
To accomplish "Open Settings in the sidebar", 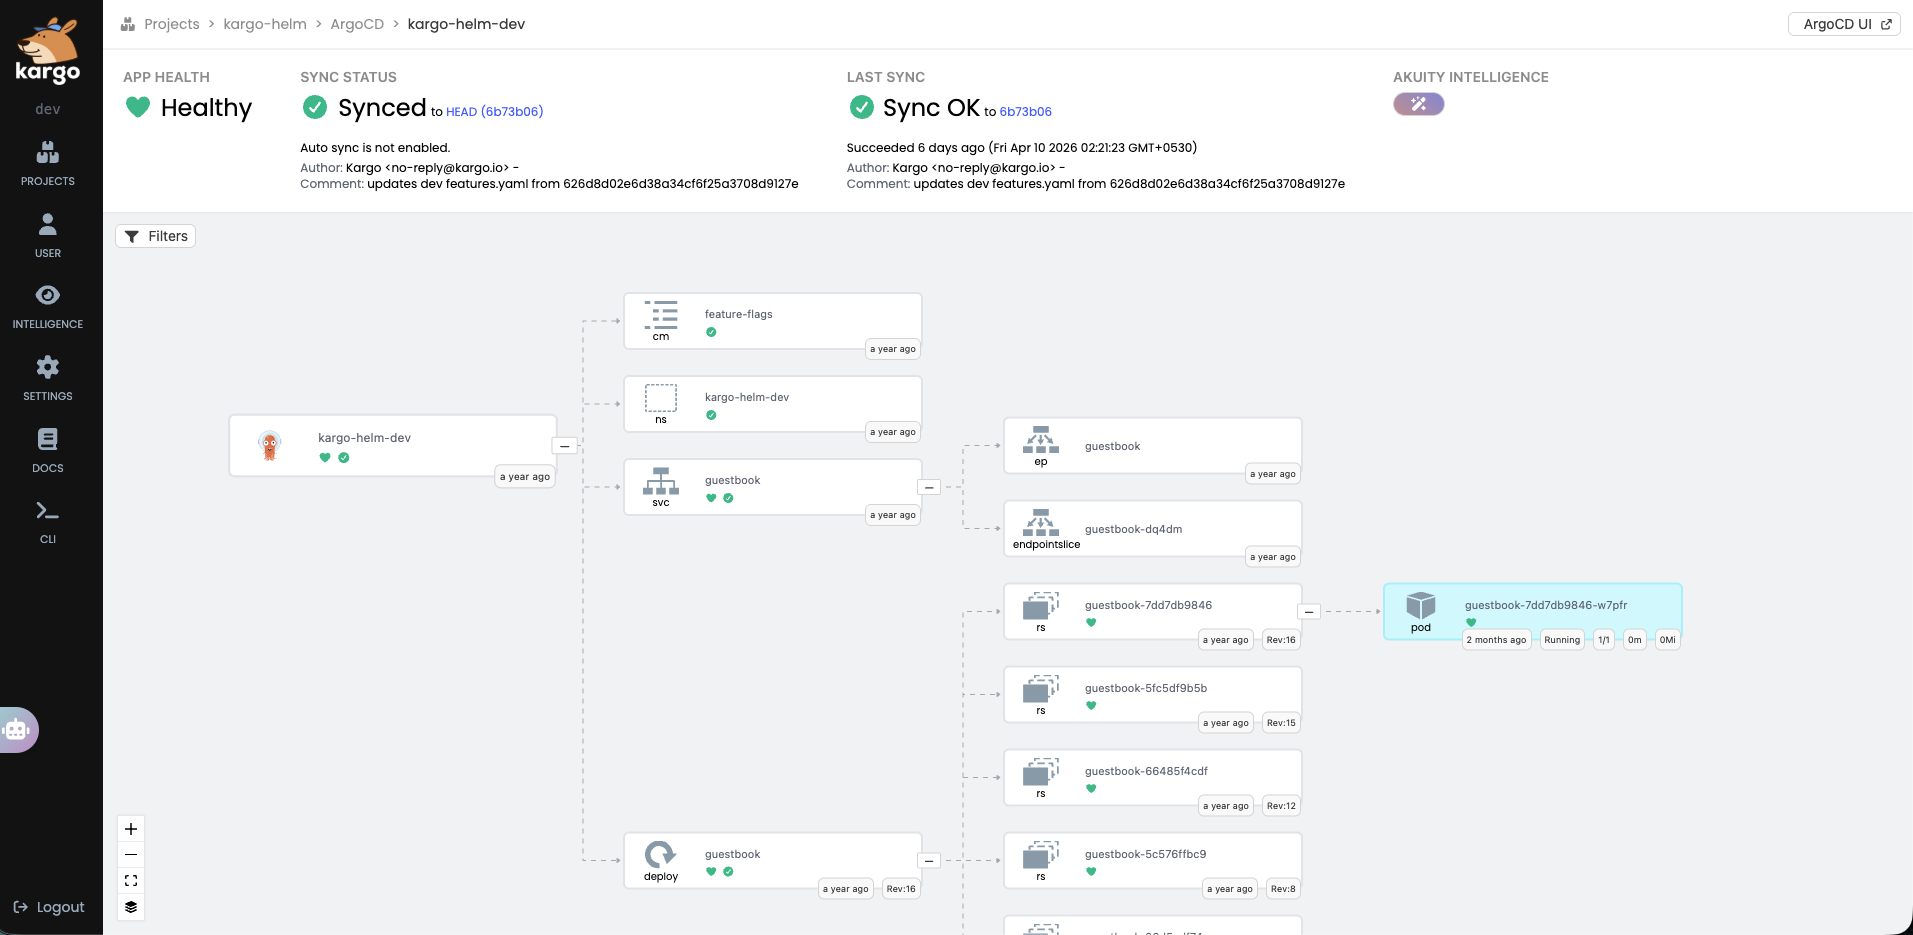I will (x=48, y=379).
